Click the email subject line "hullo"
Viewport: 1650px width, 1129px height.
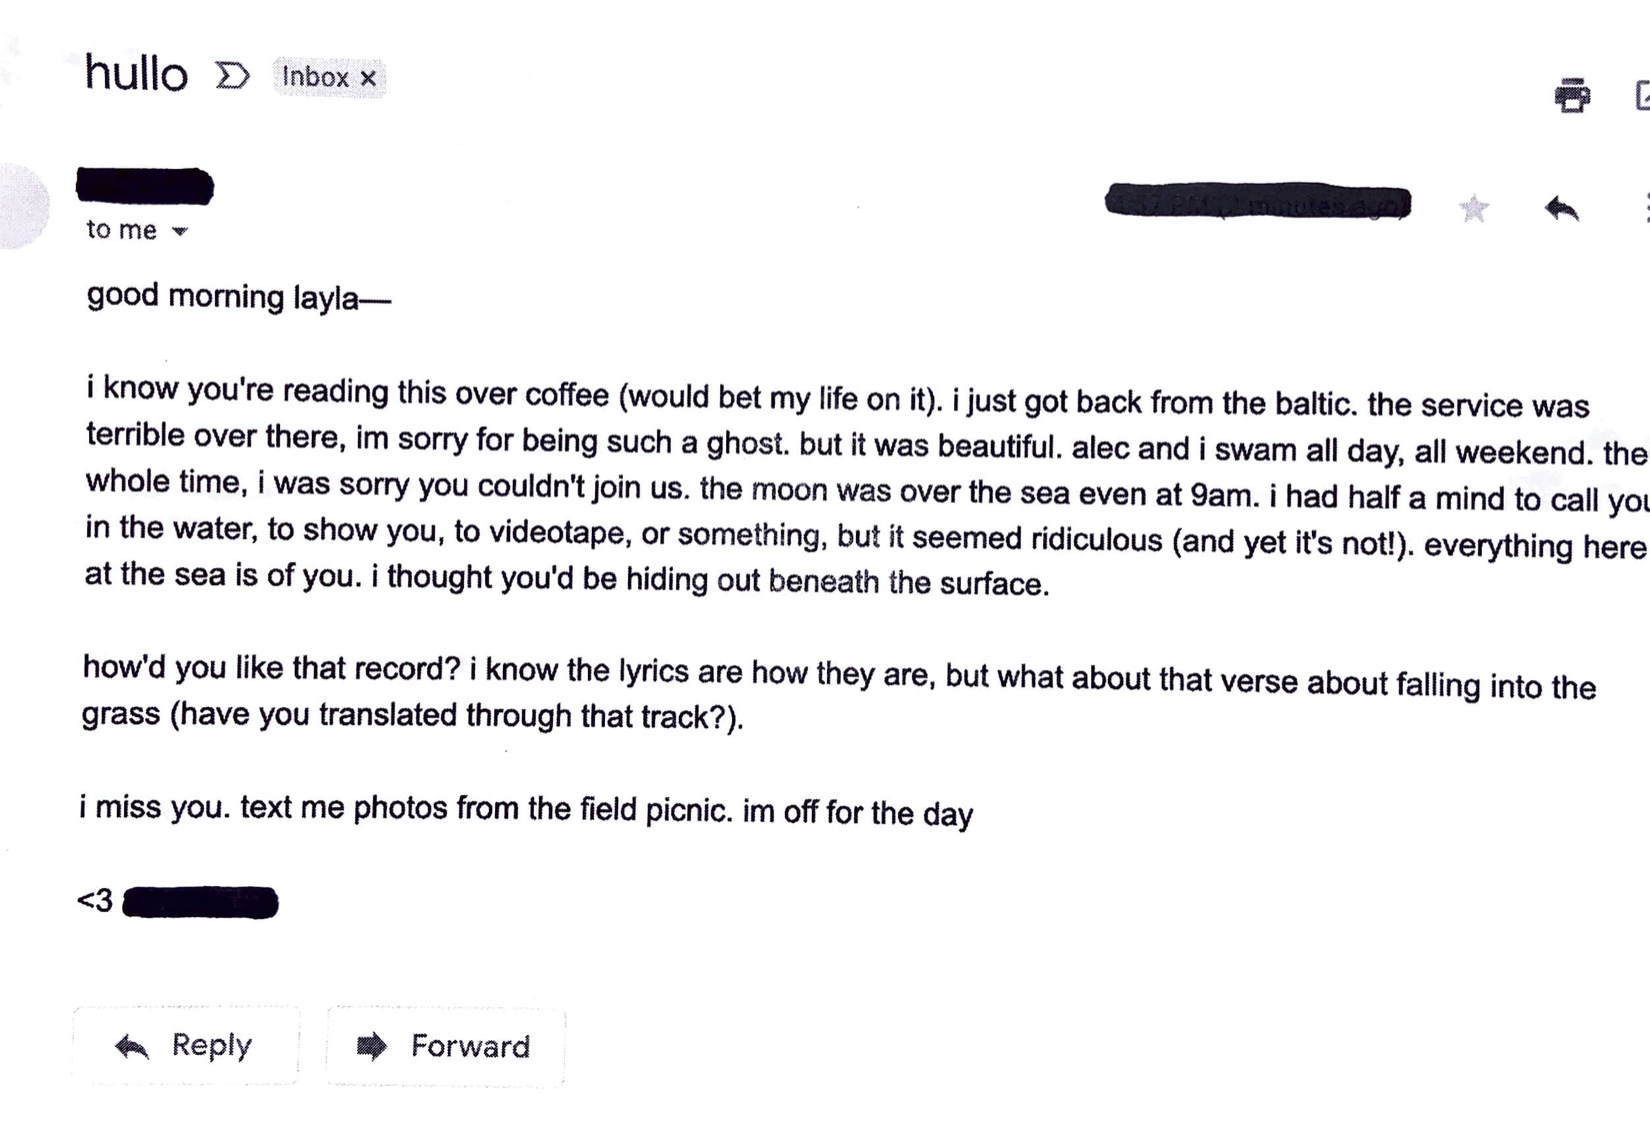coord(136,74)
